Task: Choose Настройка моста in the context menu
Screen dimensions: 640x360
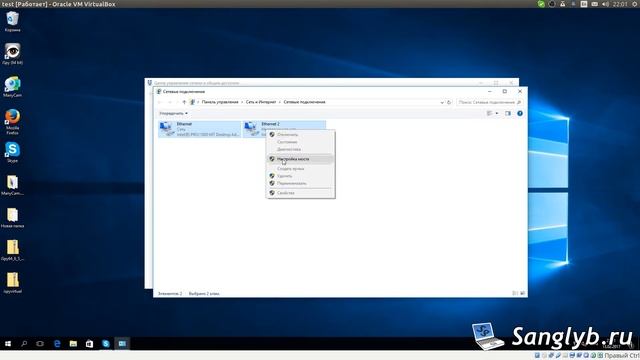Action: (300, 159)
